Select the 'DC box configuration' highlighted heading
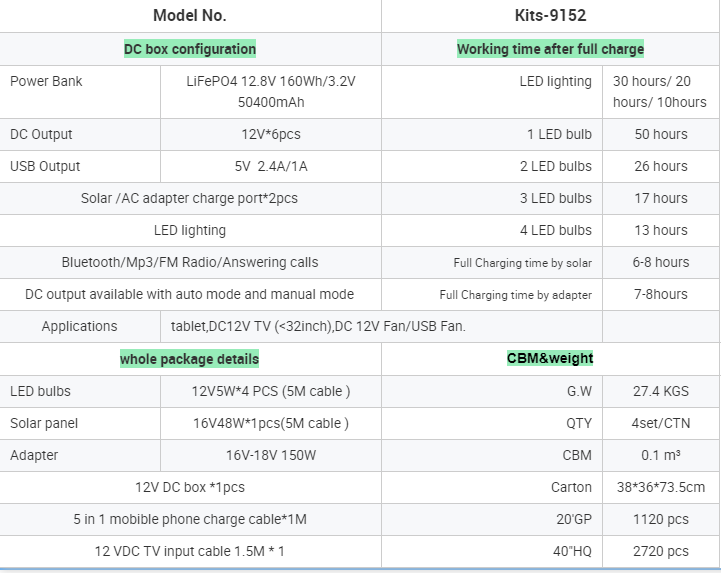Screen dimensions: 721x573 190,49
